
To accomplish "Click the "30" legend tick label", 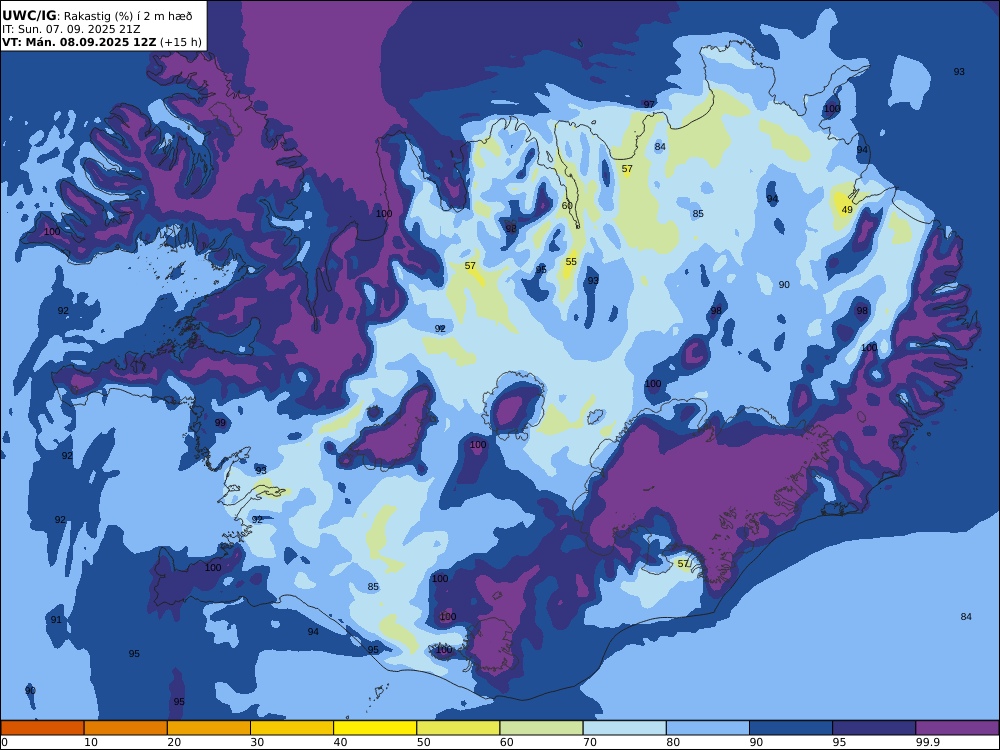I will coord(257,742).
